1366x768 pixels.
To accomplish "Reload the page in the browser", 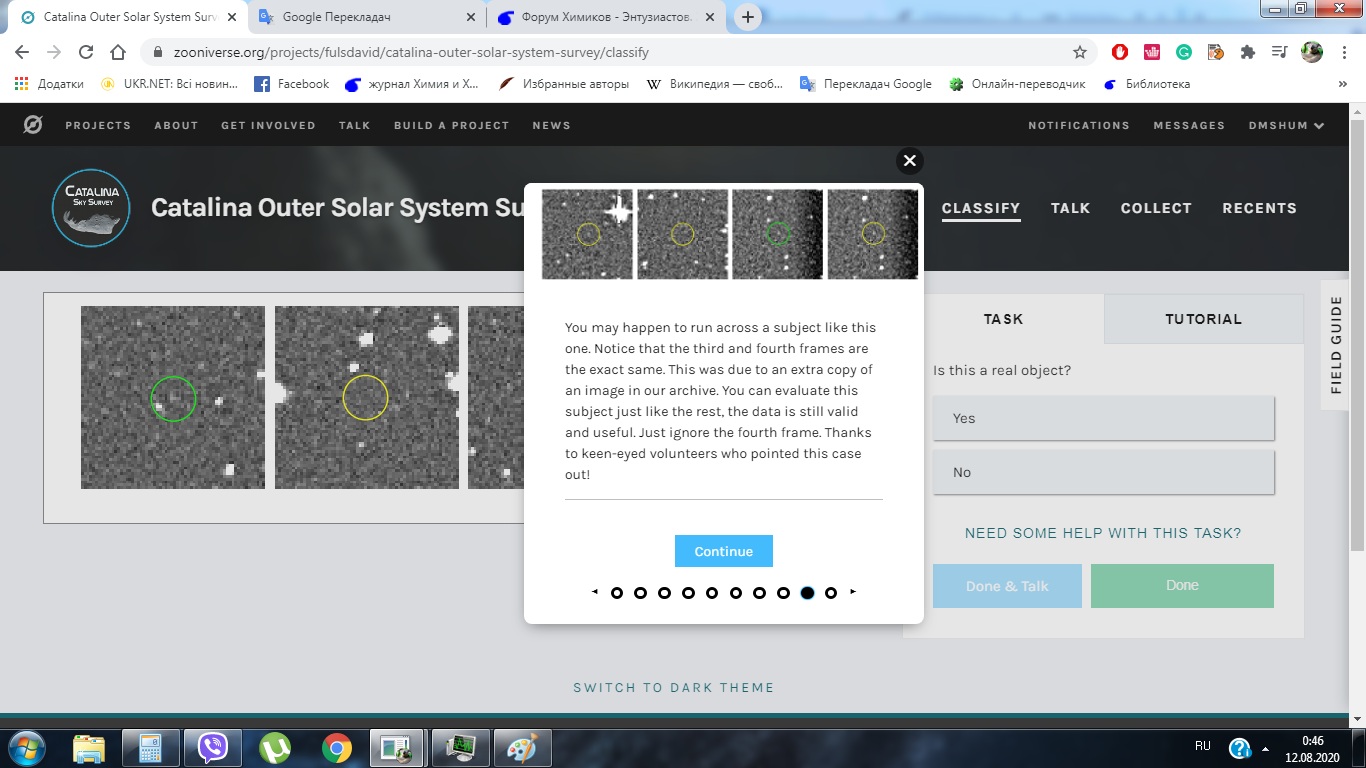I will [86, 52].
